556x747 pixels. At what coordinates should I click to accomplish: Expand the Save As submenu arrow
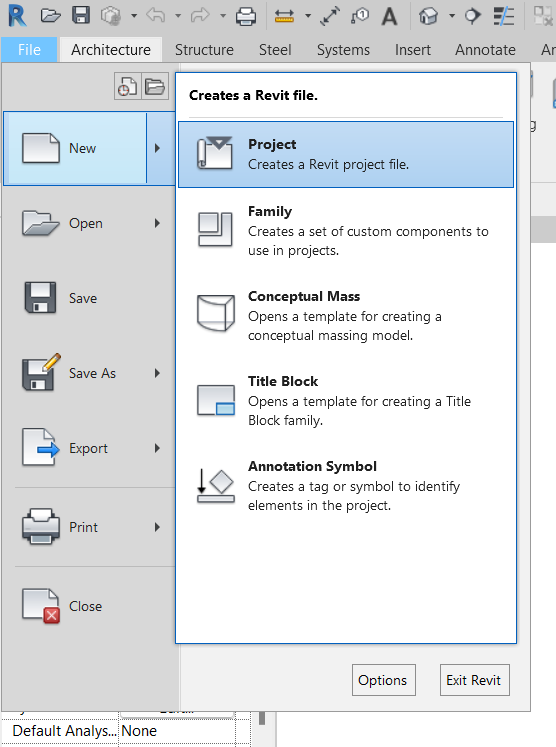tap(157, 373)
